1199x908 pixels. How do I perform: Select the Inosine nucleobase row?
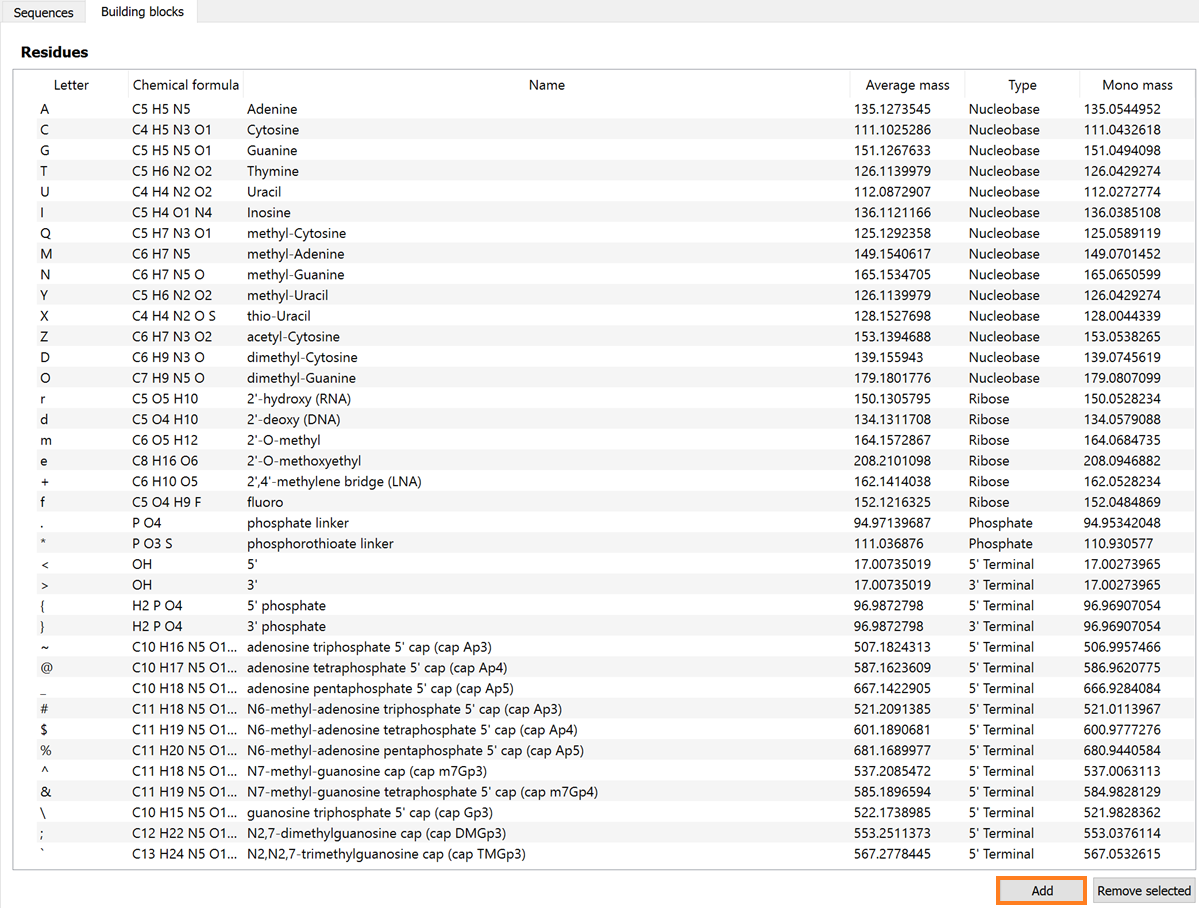(400, 212)
